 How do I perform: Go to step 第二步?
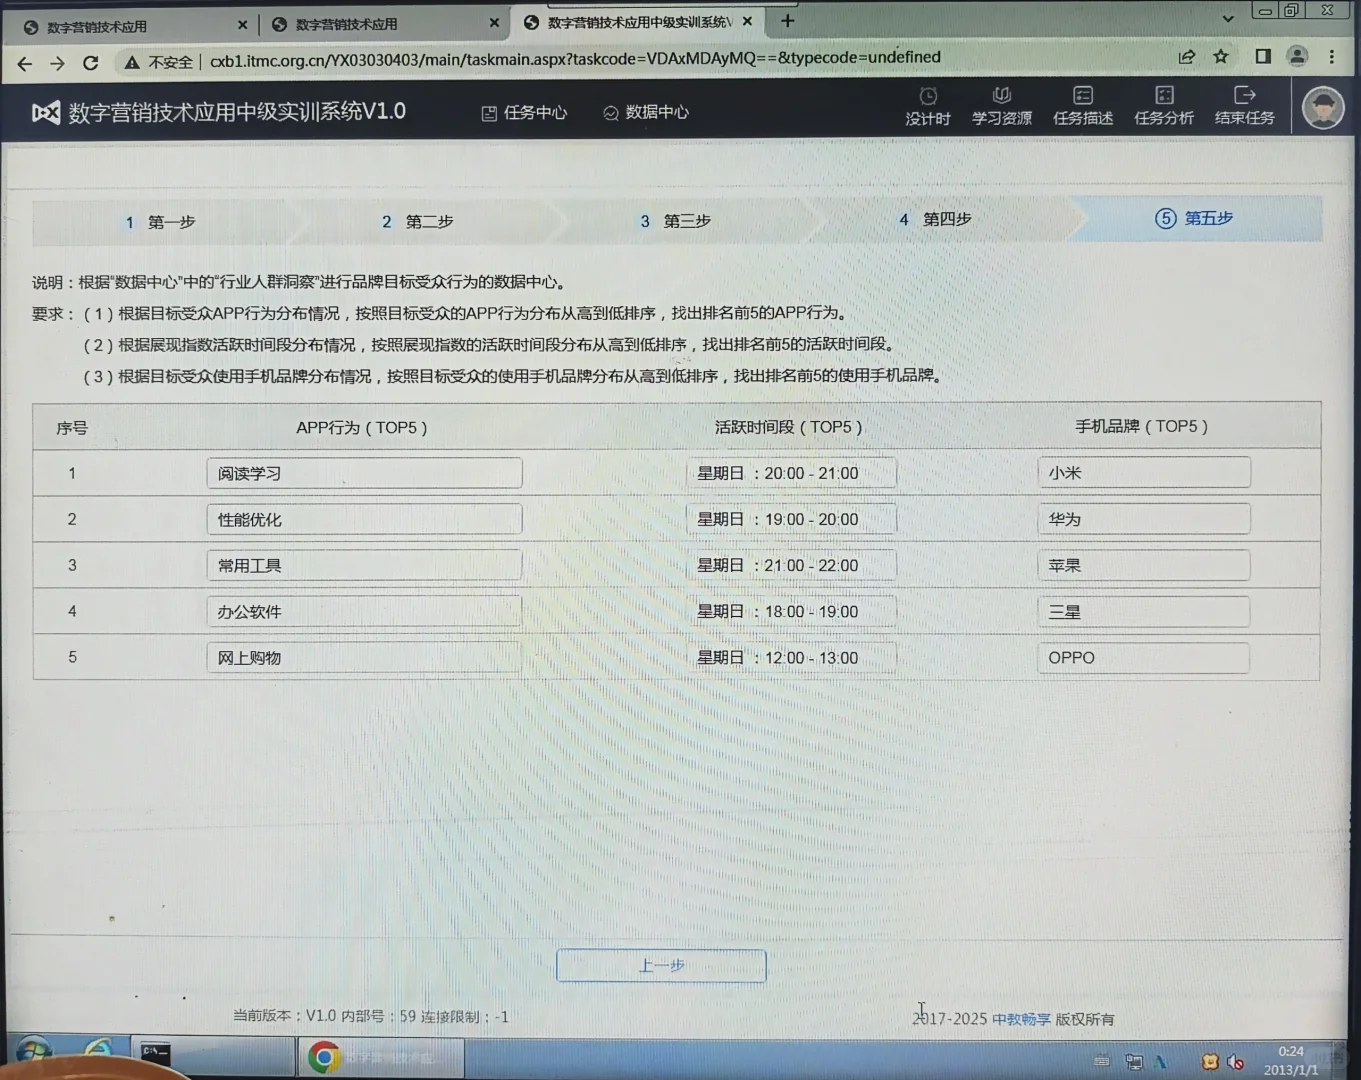(x=418, y=221)
